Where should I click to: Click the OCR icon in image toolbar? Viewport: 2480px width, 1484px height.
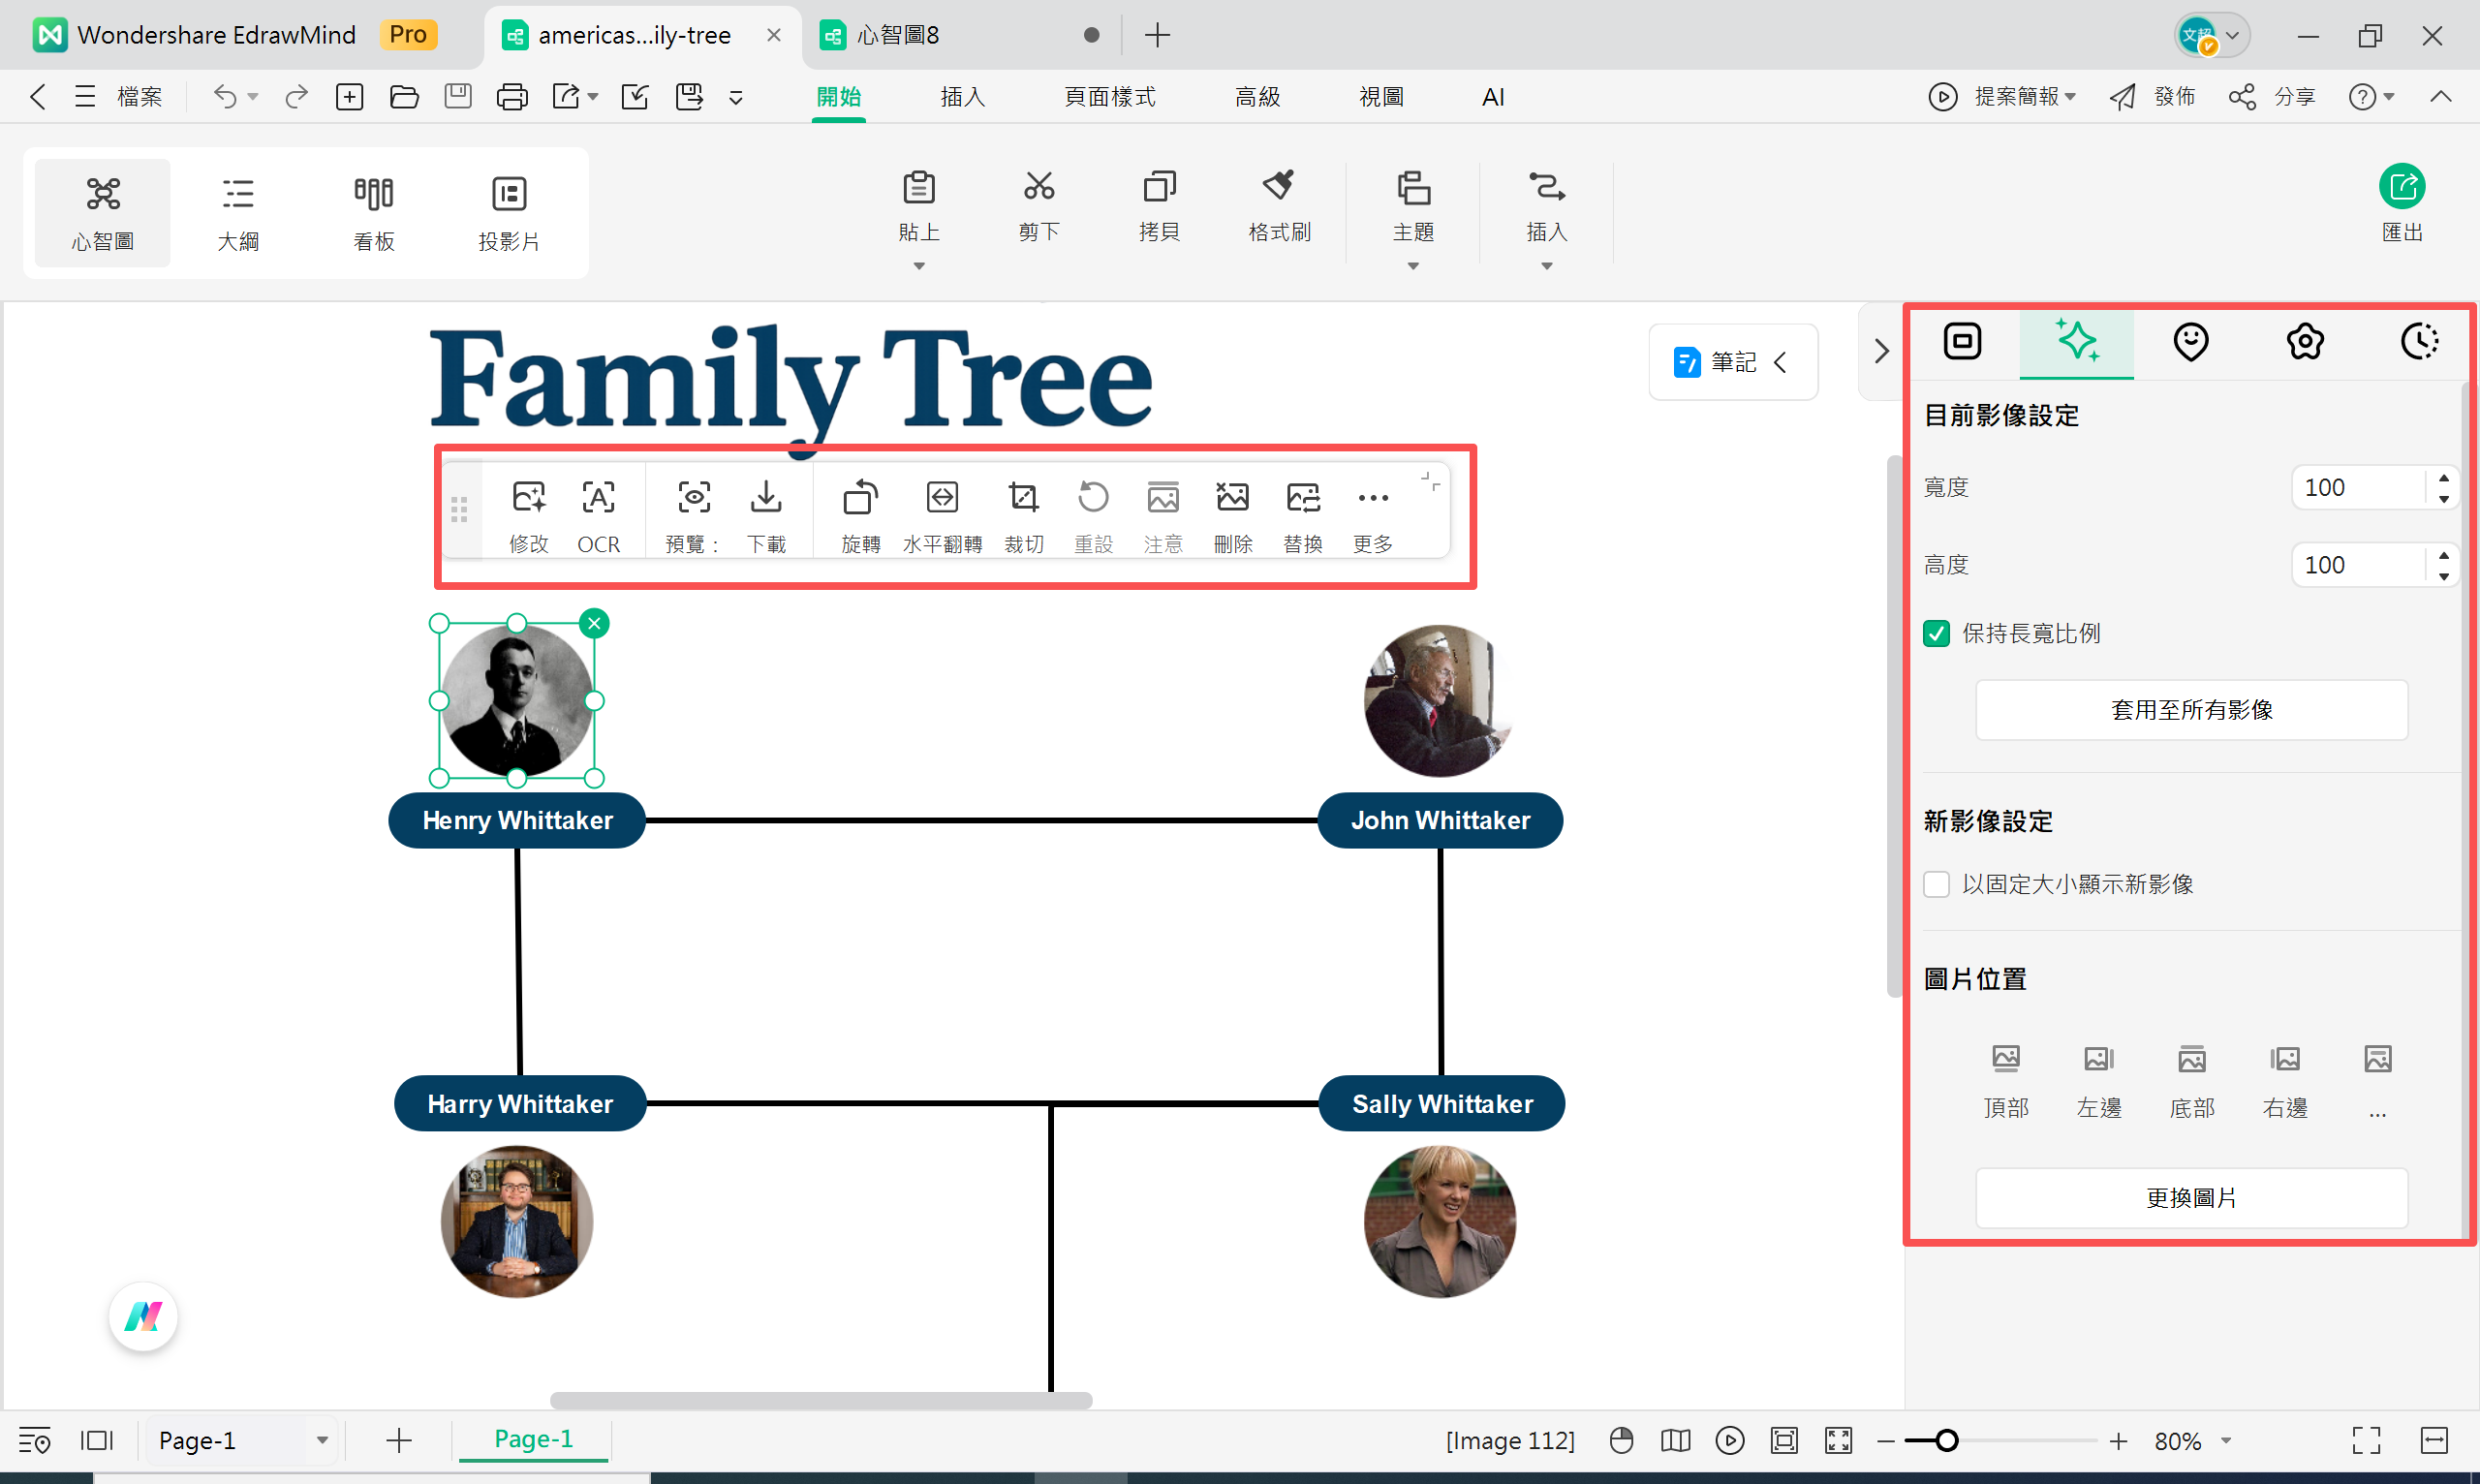click(x=598, y=497)
